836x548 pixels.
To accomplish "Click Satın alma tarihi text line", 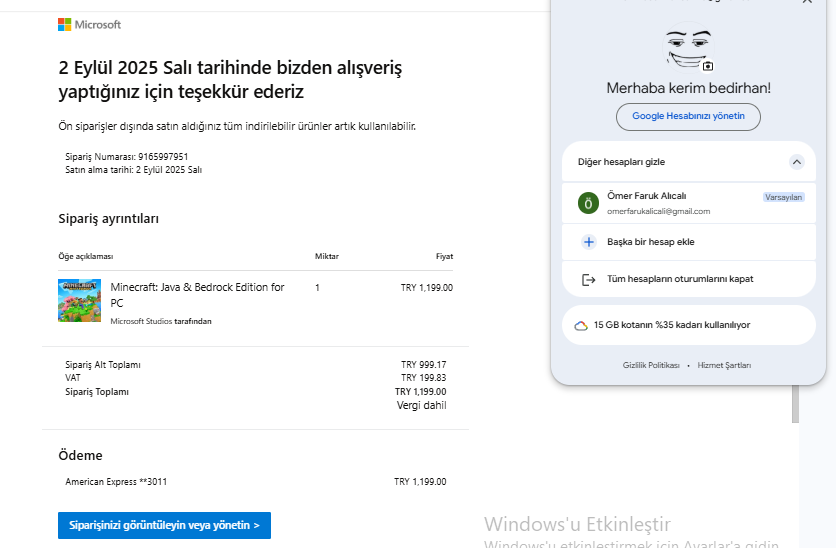I will tap(133, 170).
